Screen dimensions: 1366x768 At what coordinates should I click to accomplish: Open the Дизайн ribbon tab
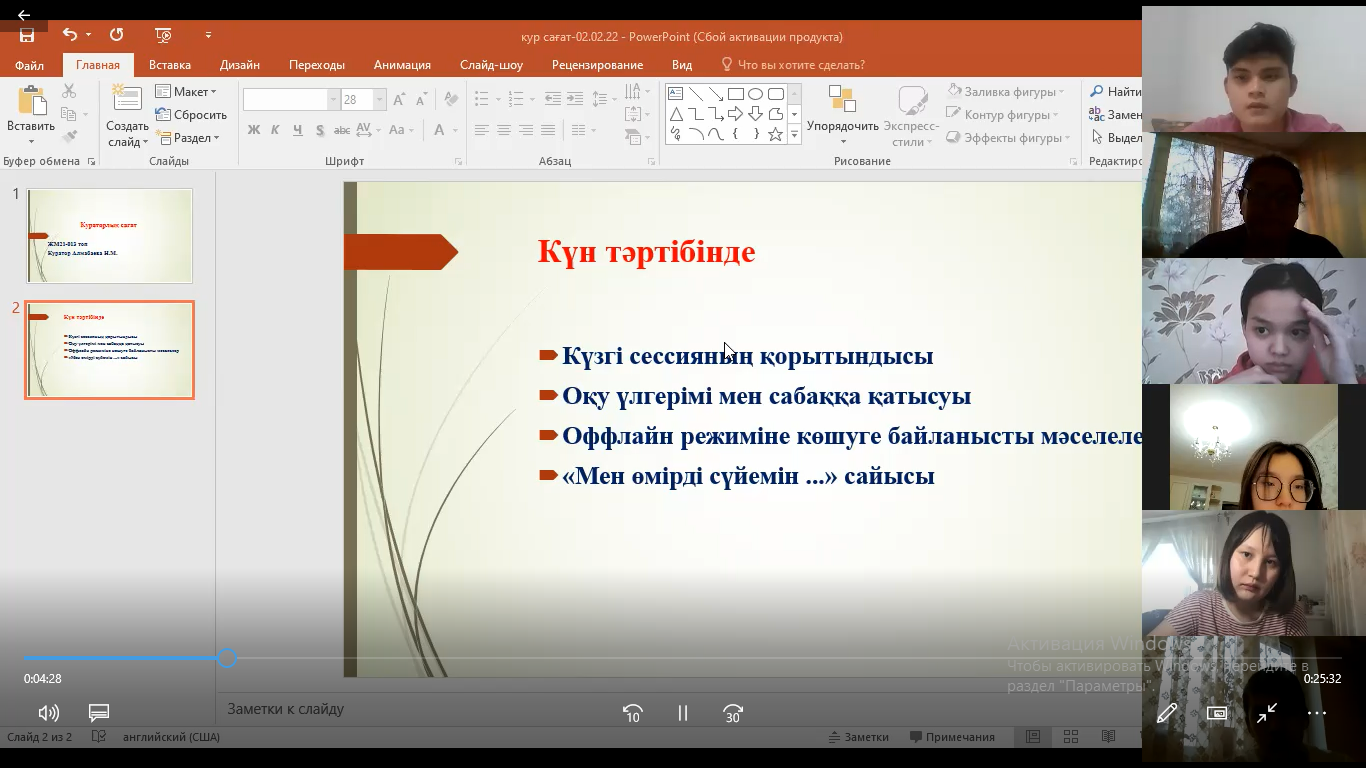240,65
